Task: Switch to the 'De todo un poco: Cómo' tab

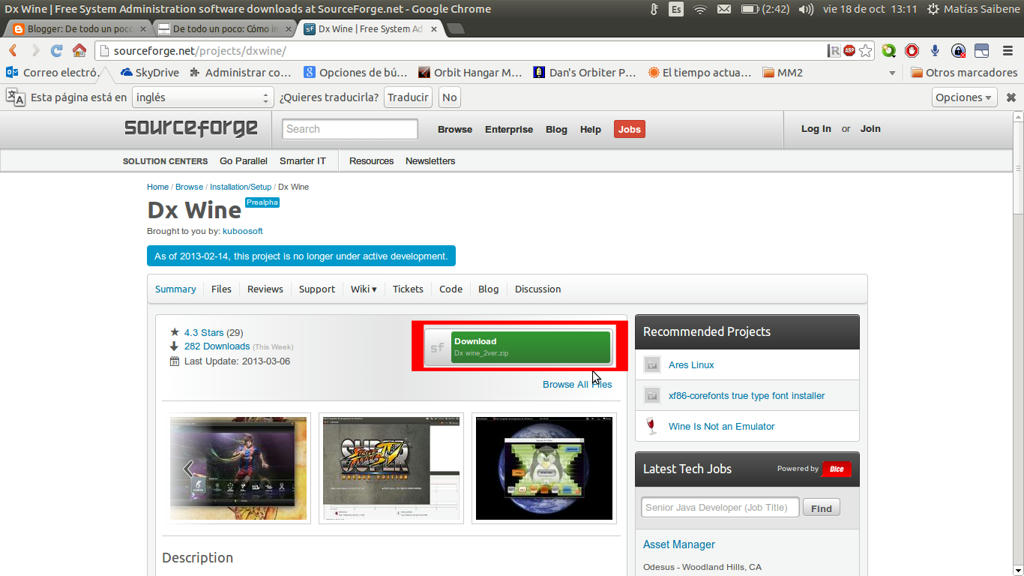Action: [225, 29]
